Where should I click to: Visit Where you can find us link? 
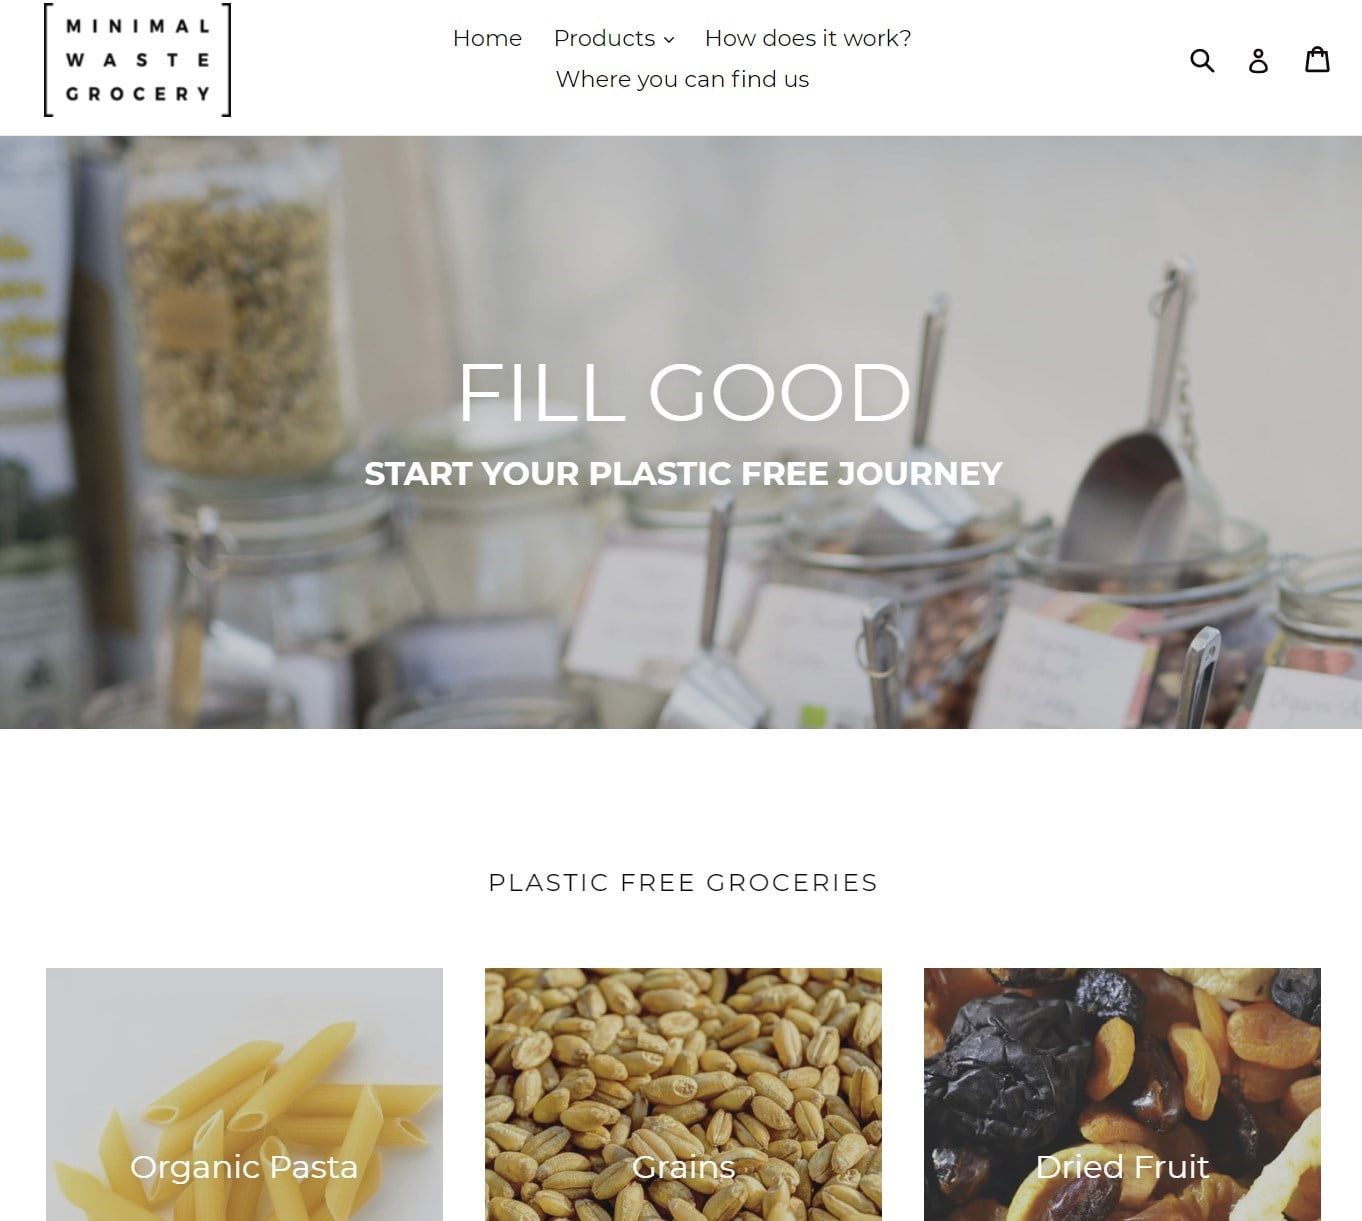click(682, 79)
